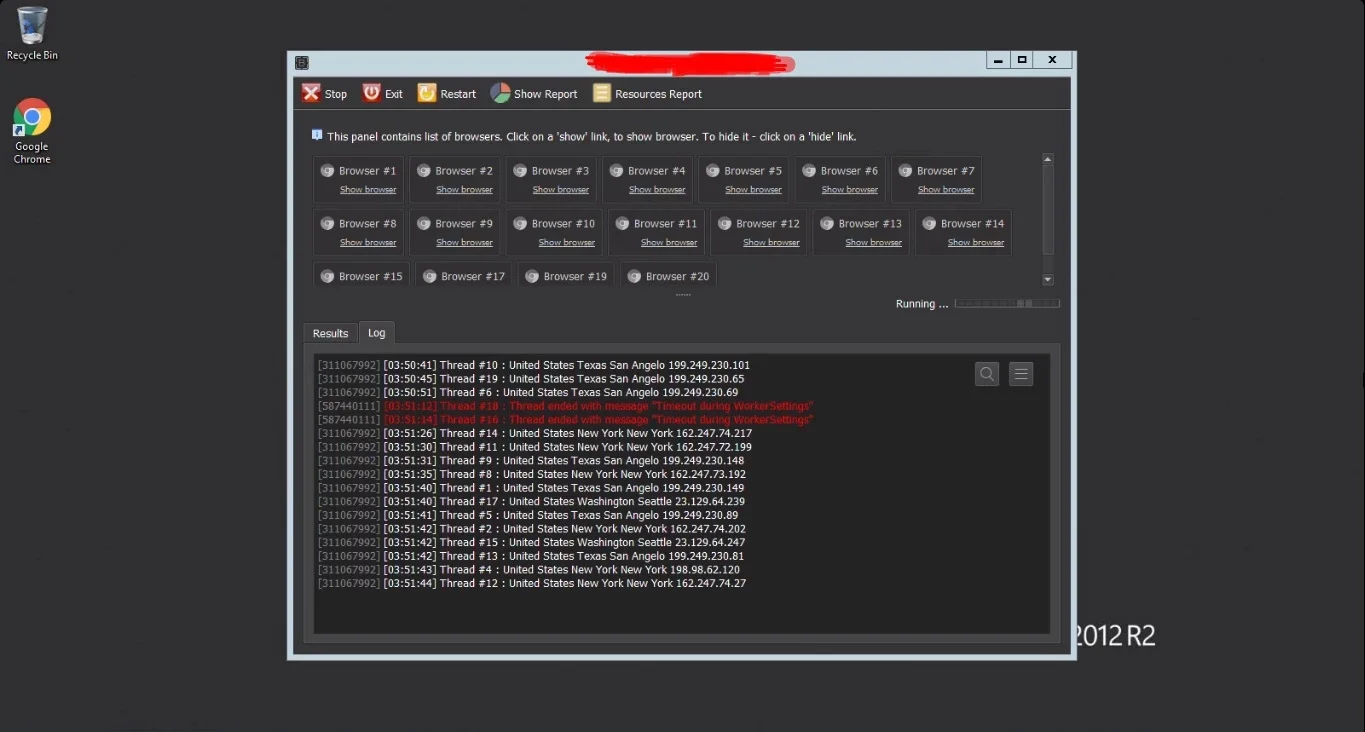The width and height of the screenshot is (1365, 732).
Task: Click the Browser #2 chrome icon
Action: [x=424, y=171]
